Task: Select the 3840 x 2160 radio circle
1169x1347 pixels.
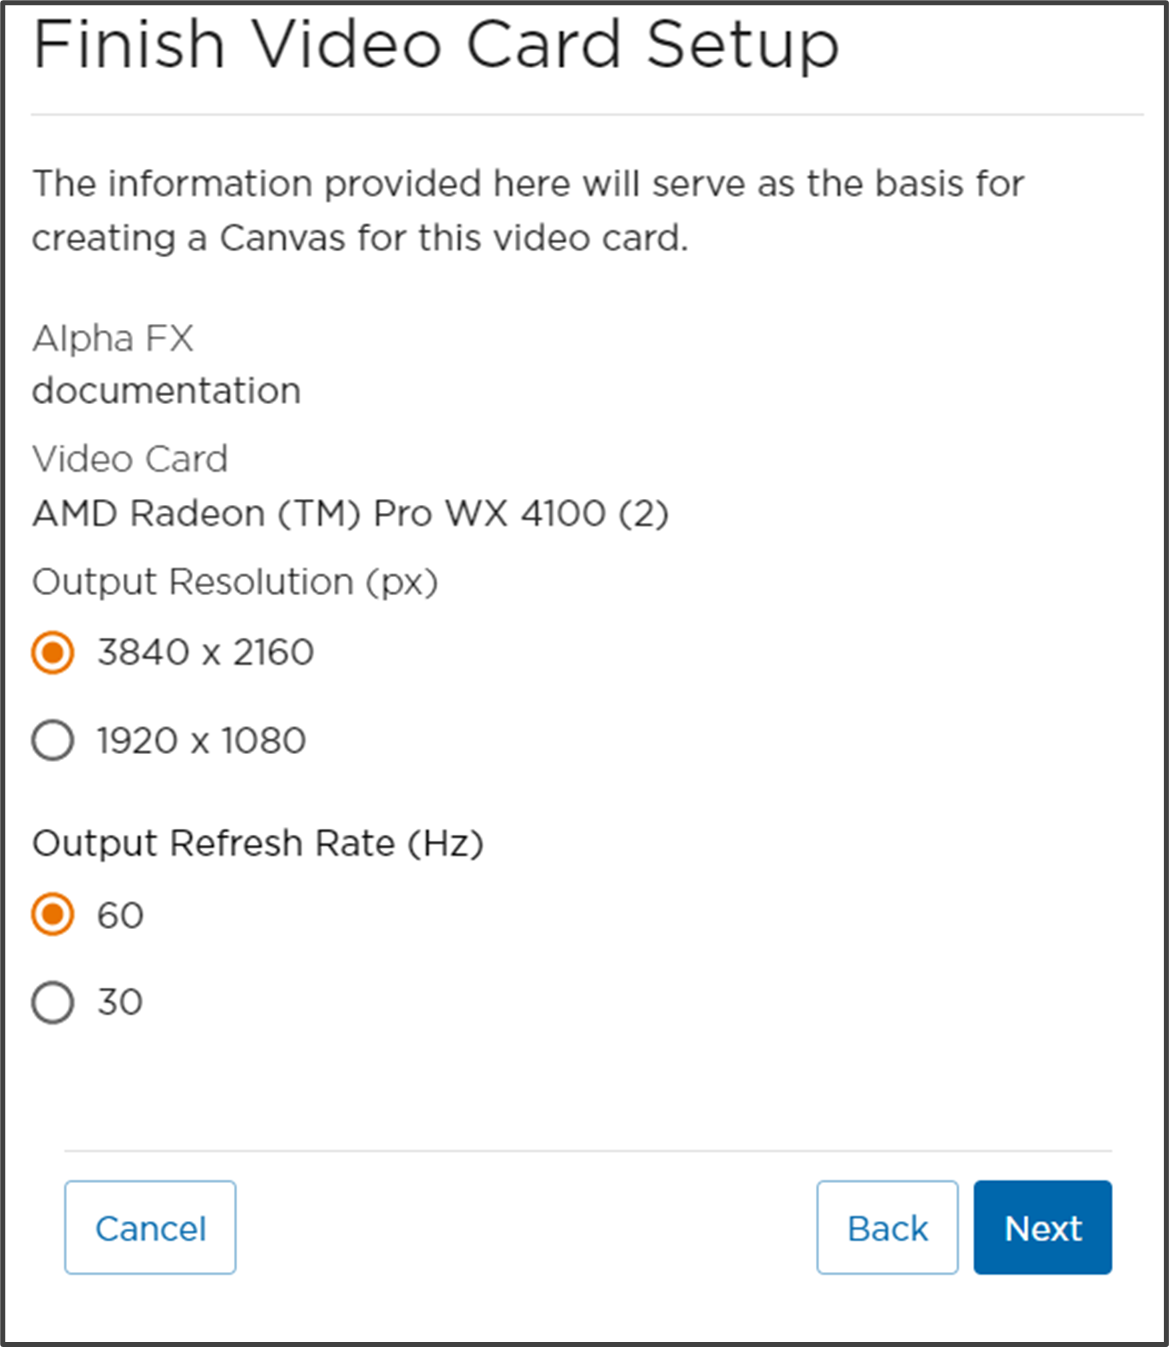Action: [53, 653]
